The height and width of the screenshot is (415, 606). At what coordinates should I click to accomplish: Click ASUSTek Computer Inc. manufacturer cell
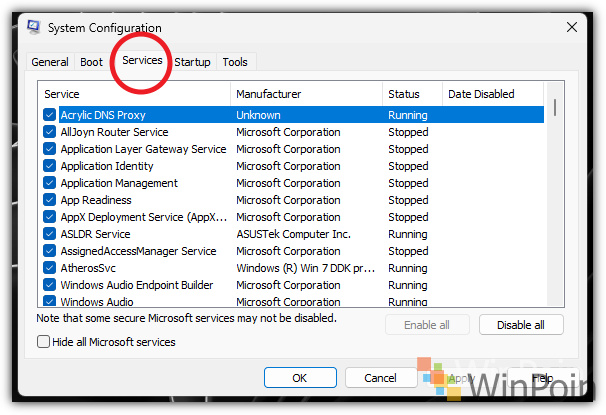point(293,234)
